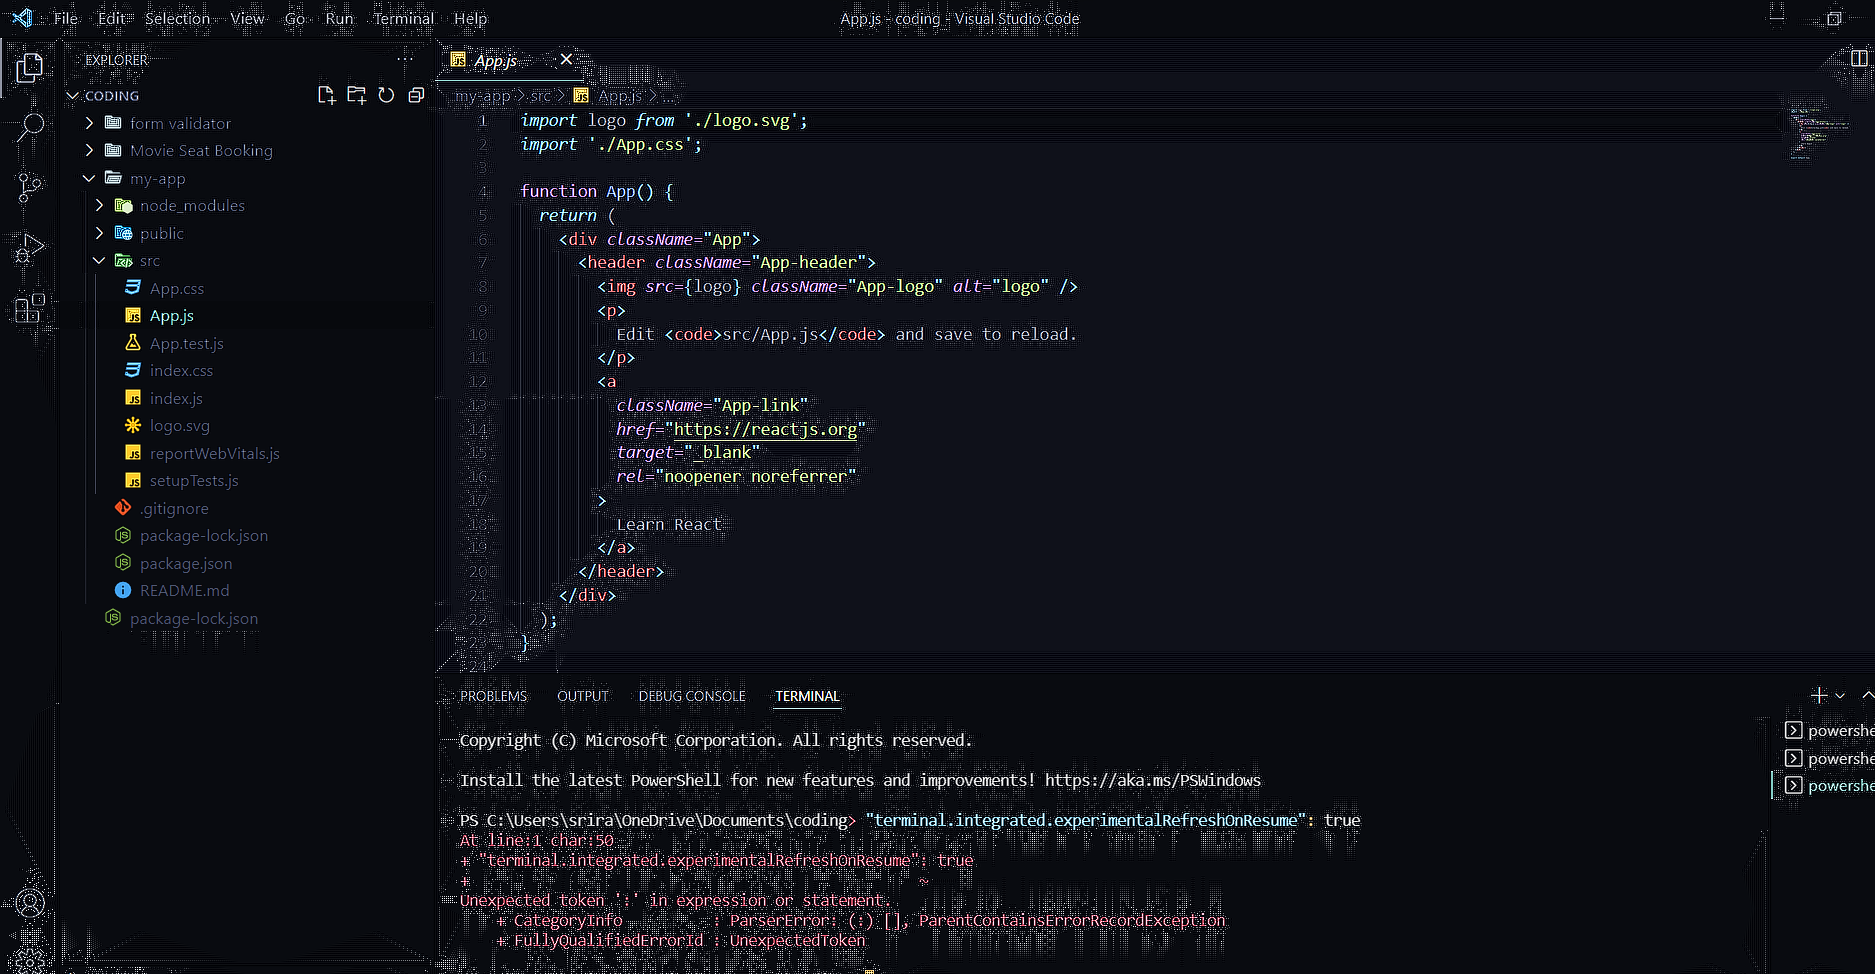Open the Run and Debug view
This screenshot has height=974, width=1875.
point(29,248)
